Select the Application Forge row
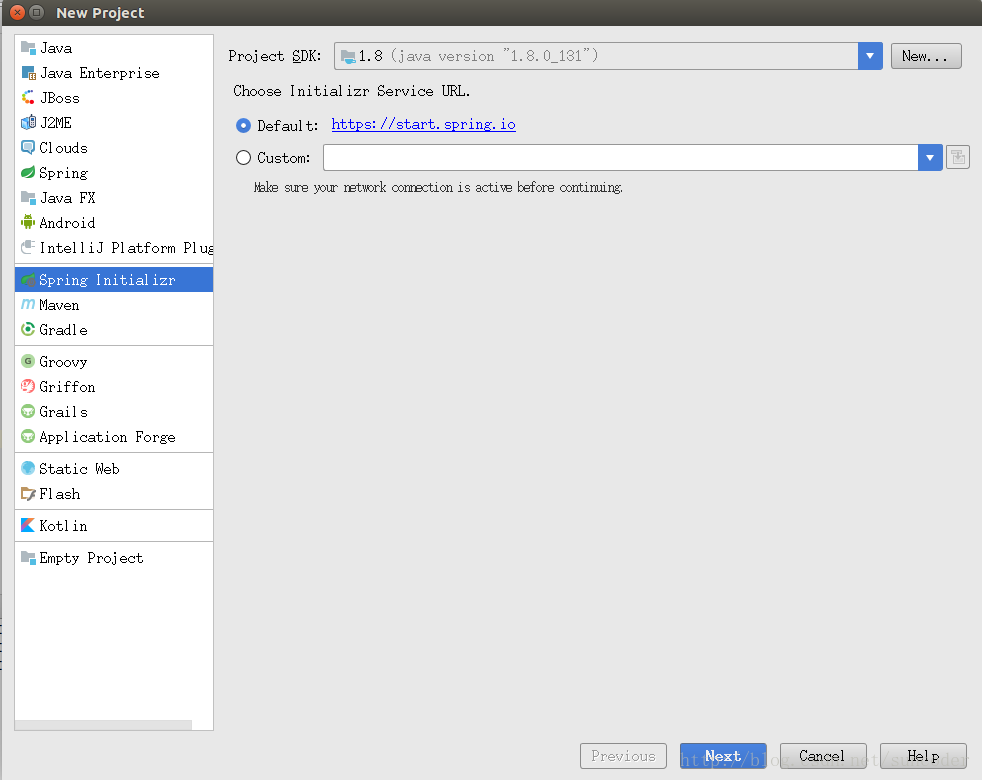Screen dimensions: 982x780 tap(114, 437)
